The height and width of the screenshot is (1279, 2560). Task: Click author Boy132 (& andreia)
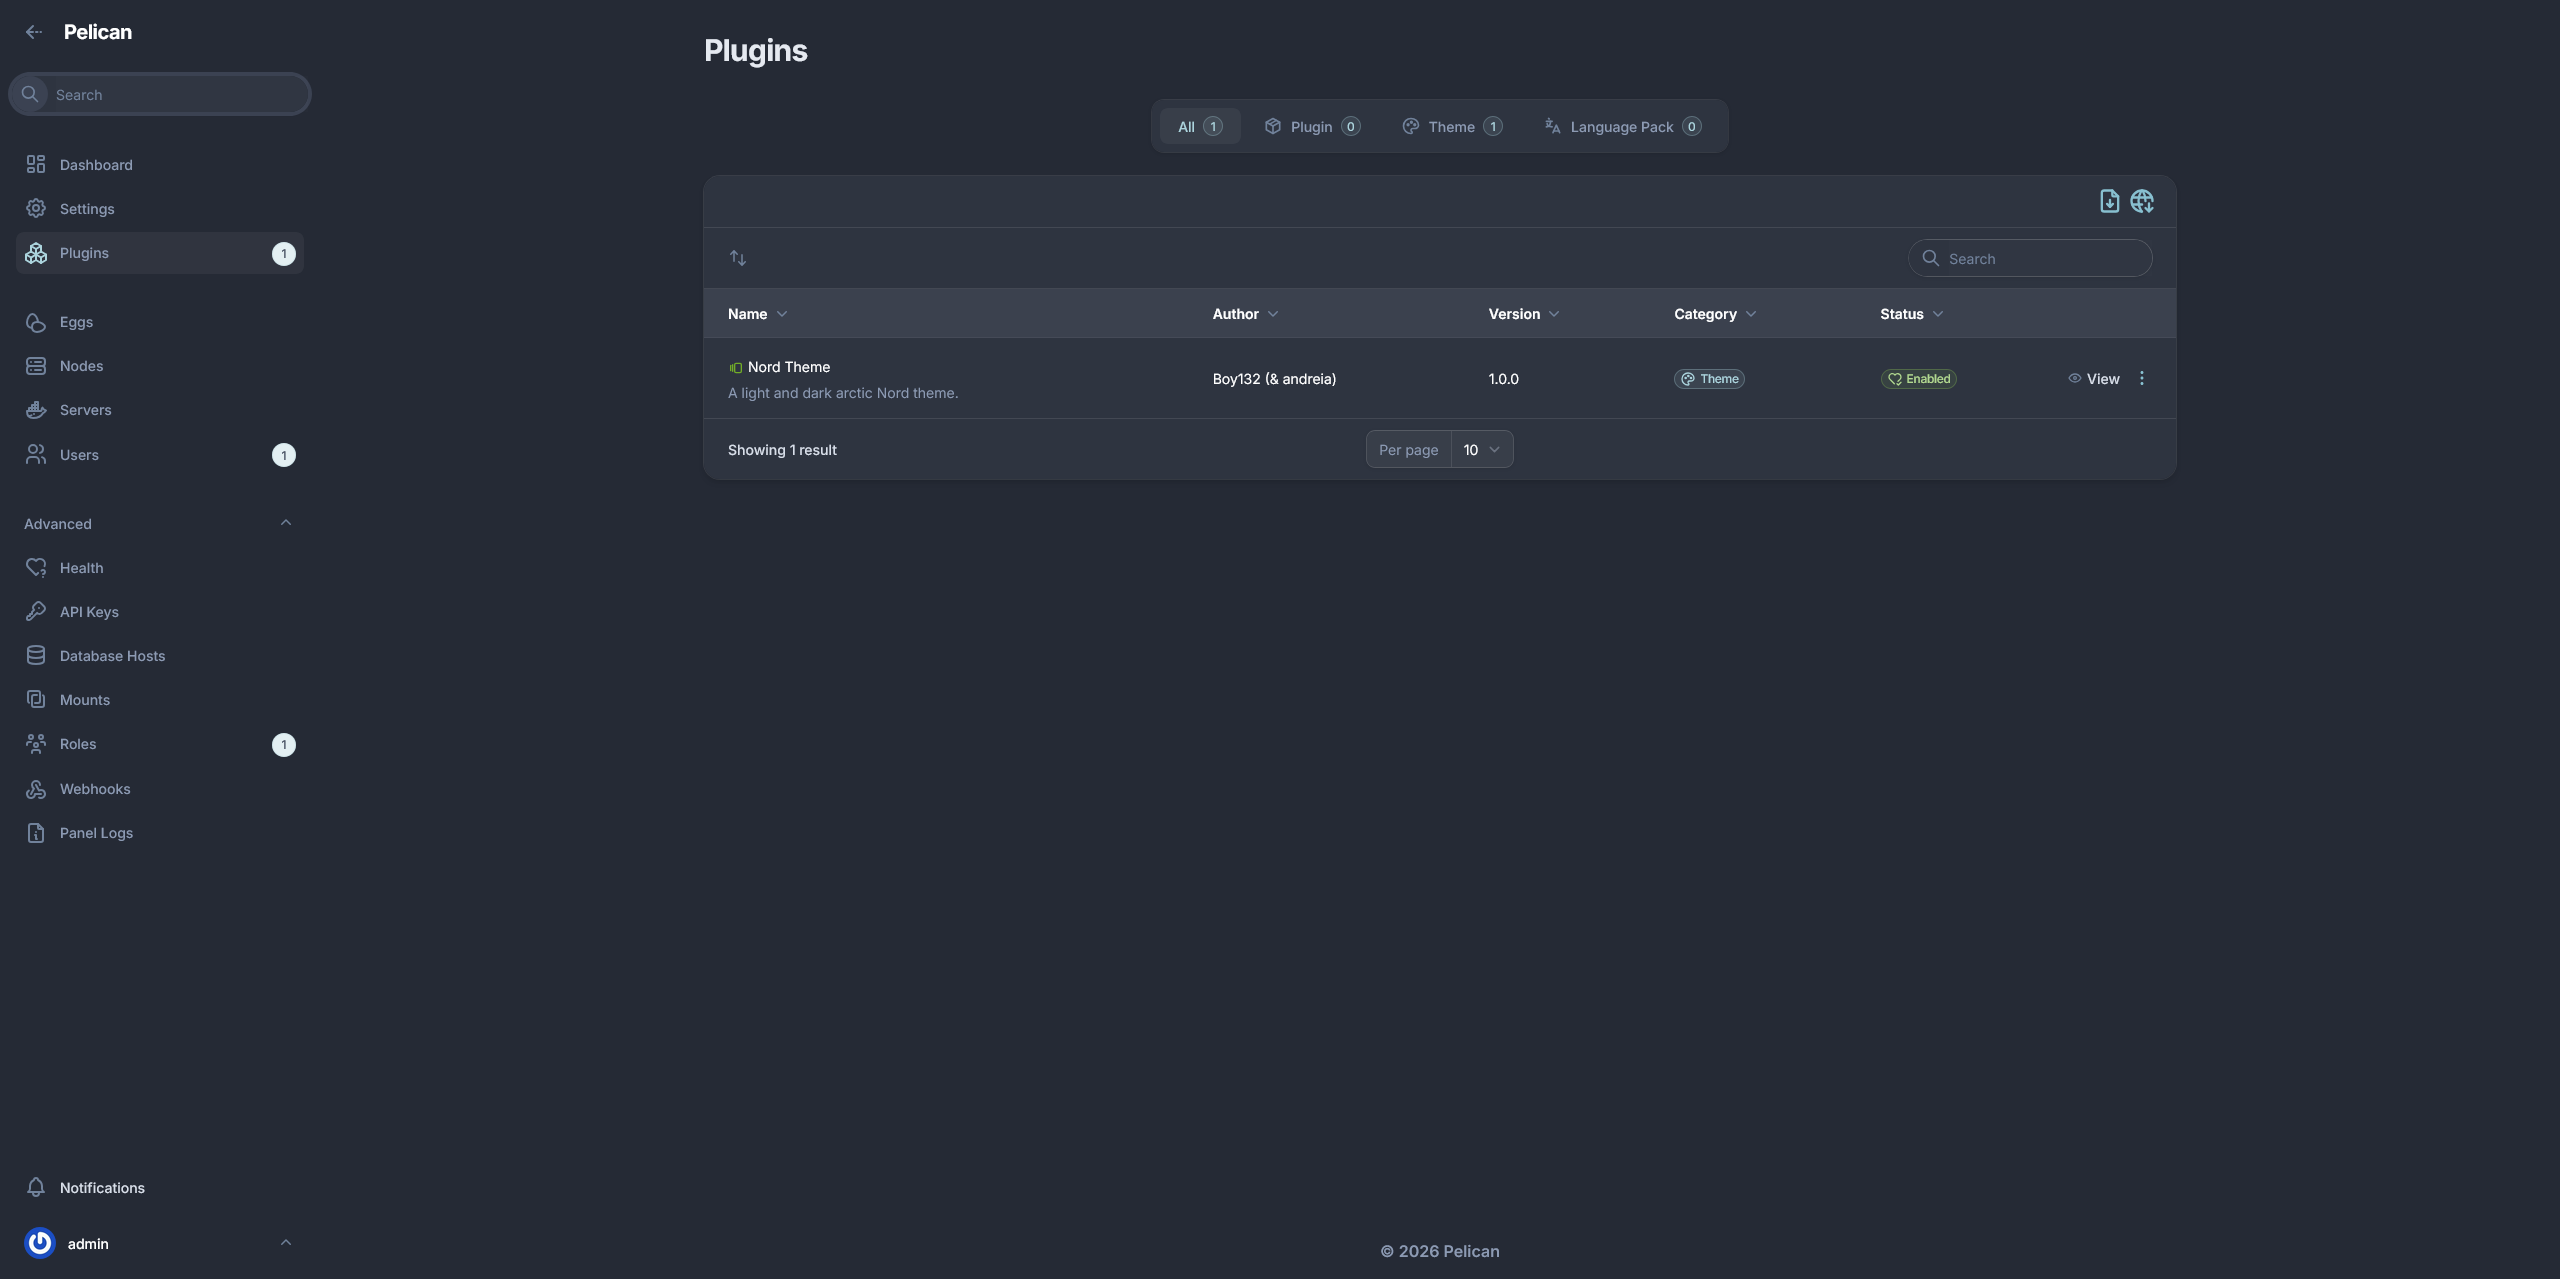pyautogui.click(x=1274, y=379)
